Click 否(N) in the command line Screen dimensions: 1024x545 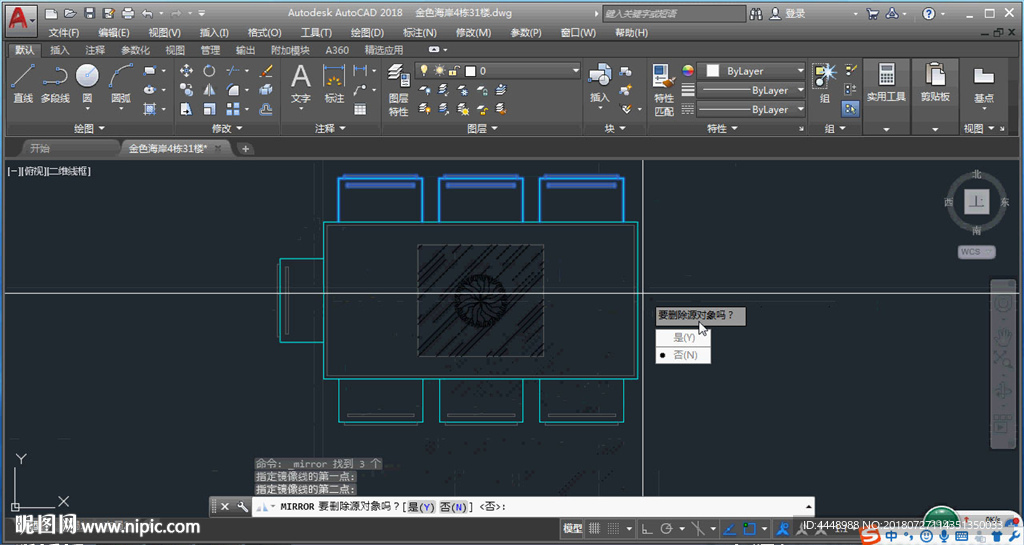tap(453, 507)
